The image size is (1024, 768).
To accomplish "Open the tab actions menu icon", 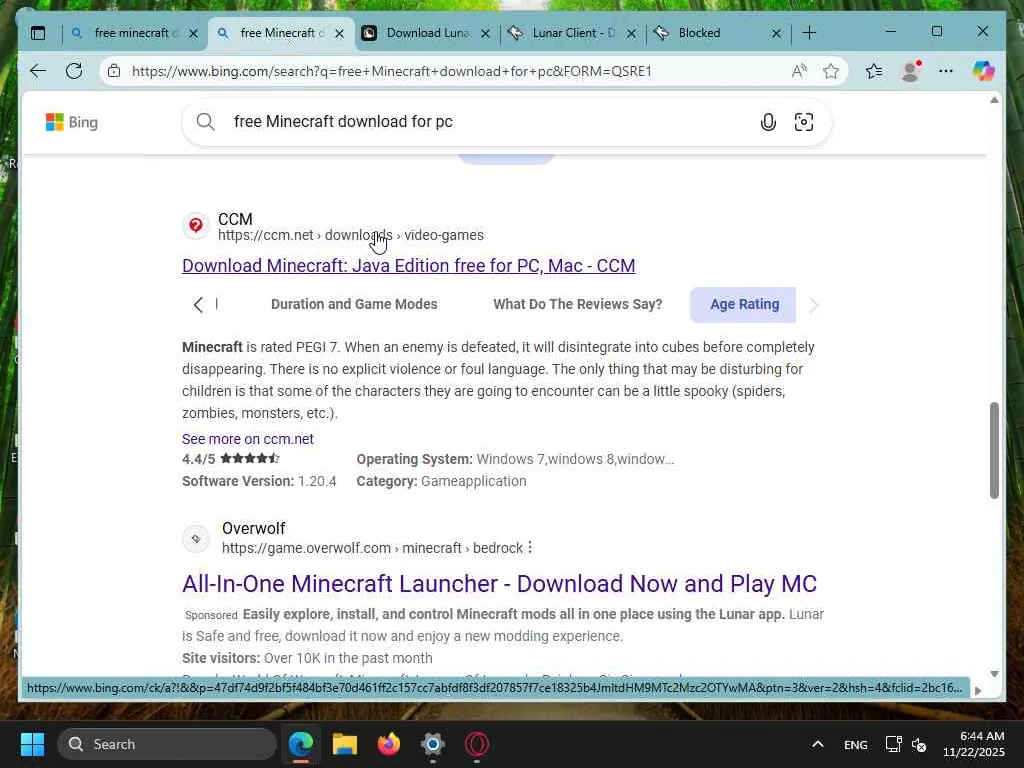I will tap(38, 33).
